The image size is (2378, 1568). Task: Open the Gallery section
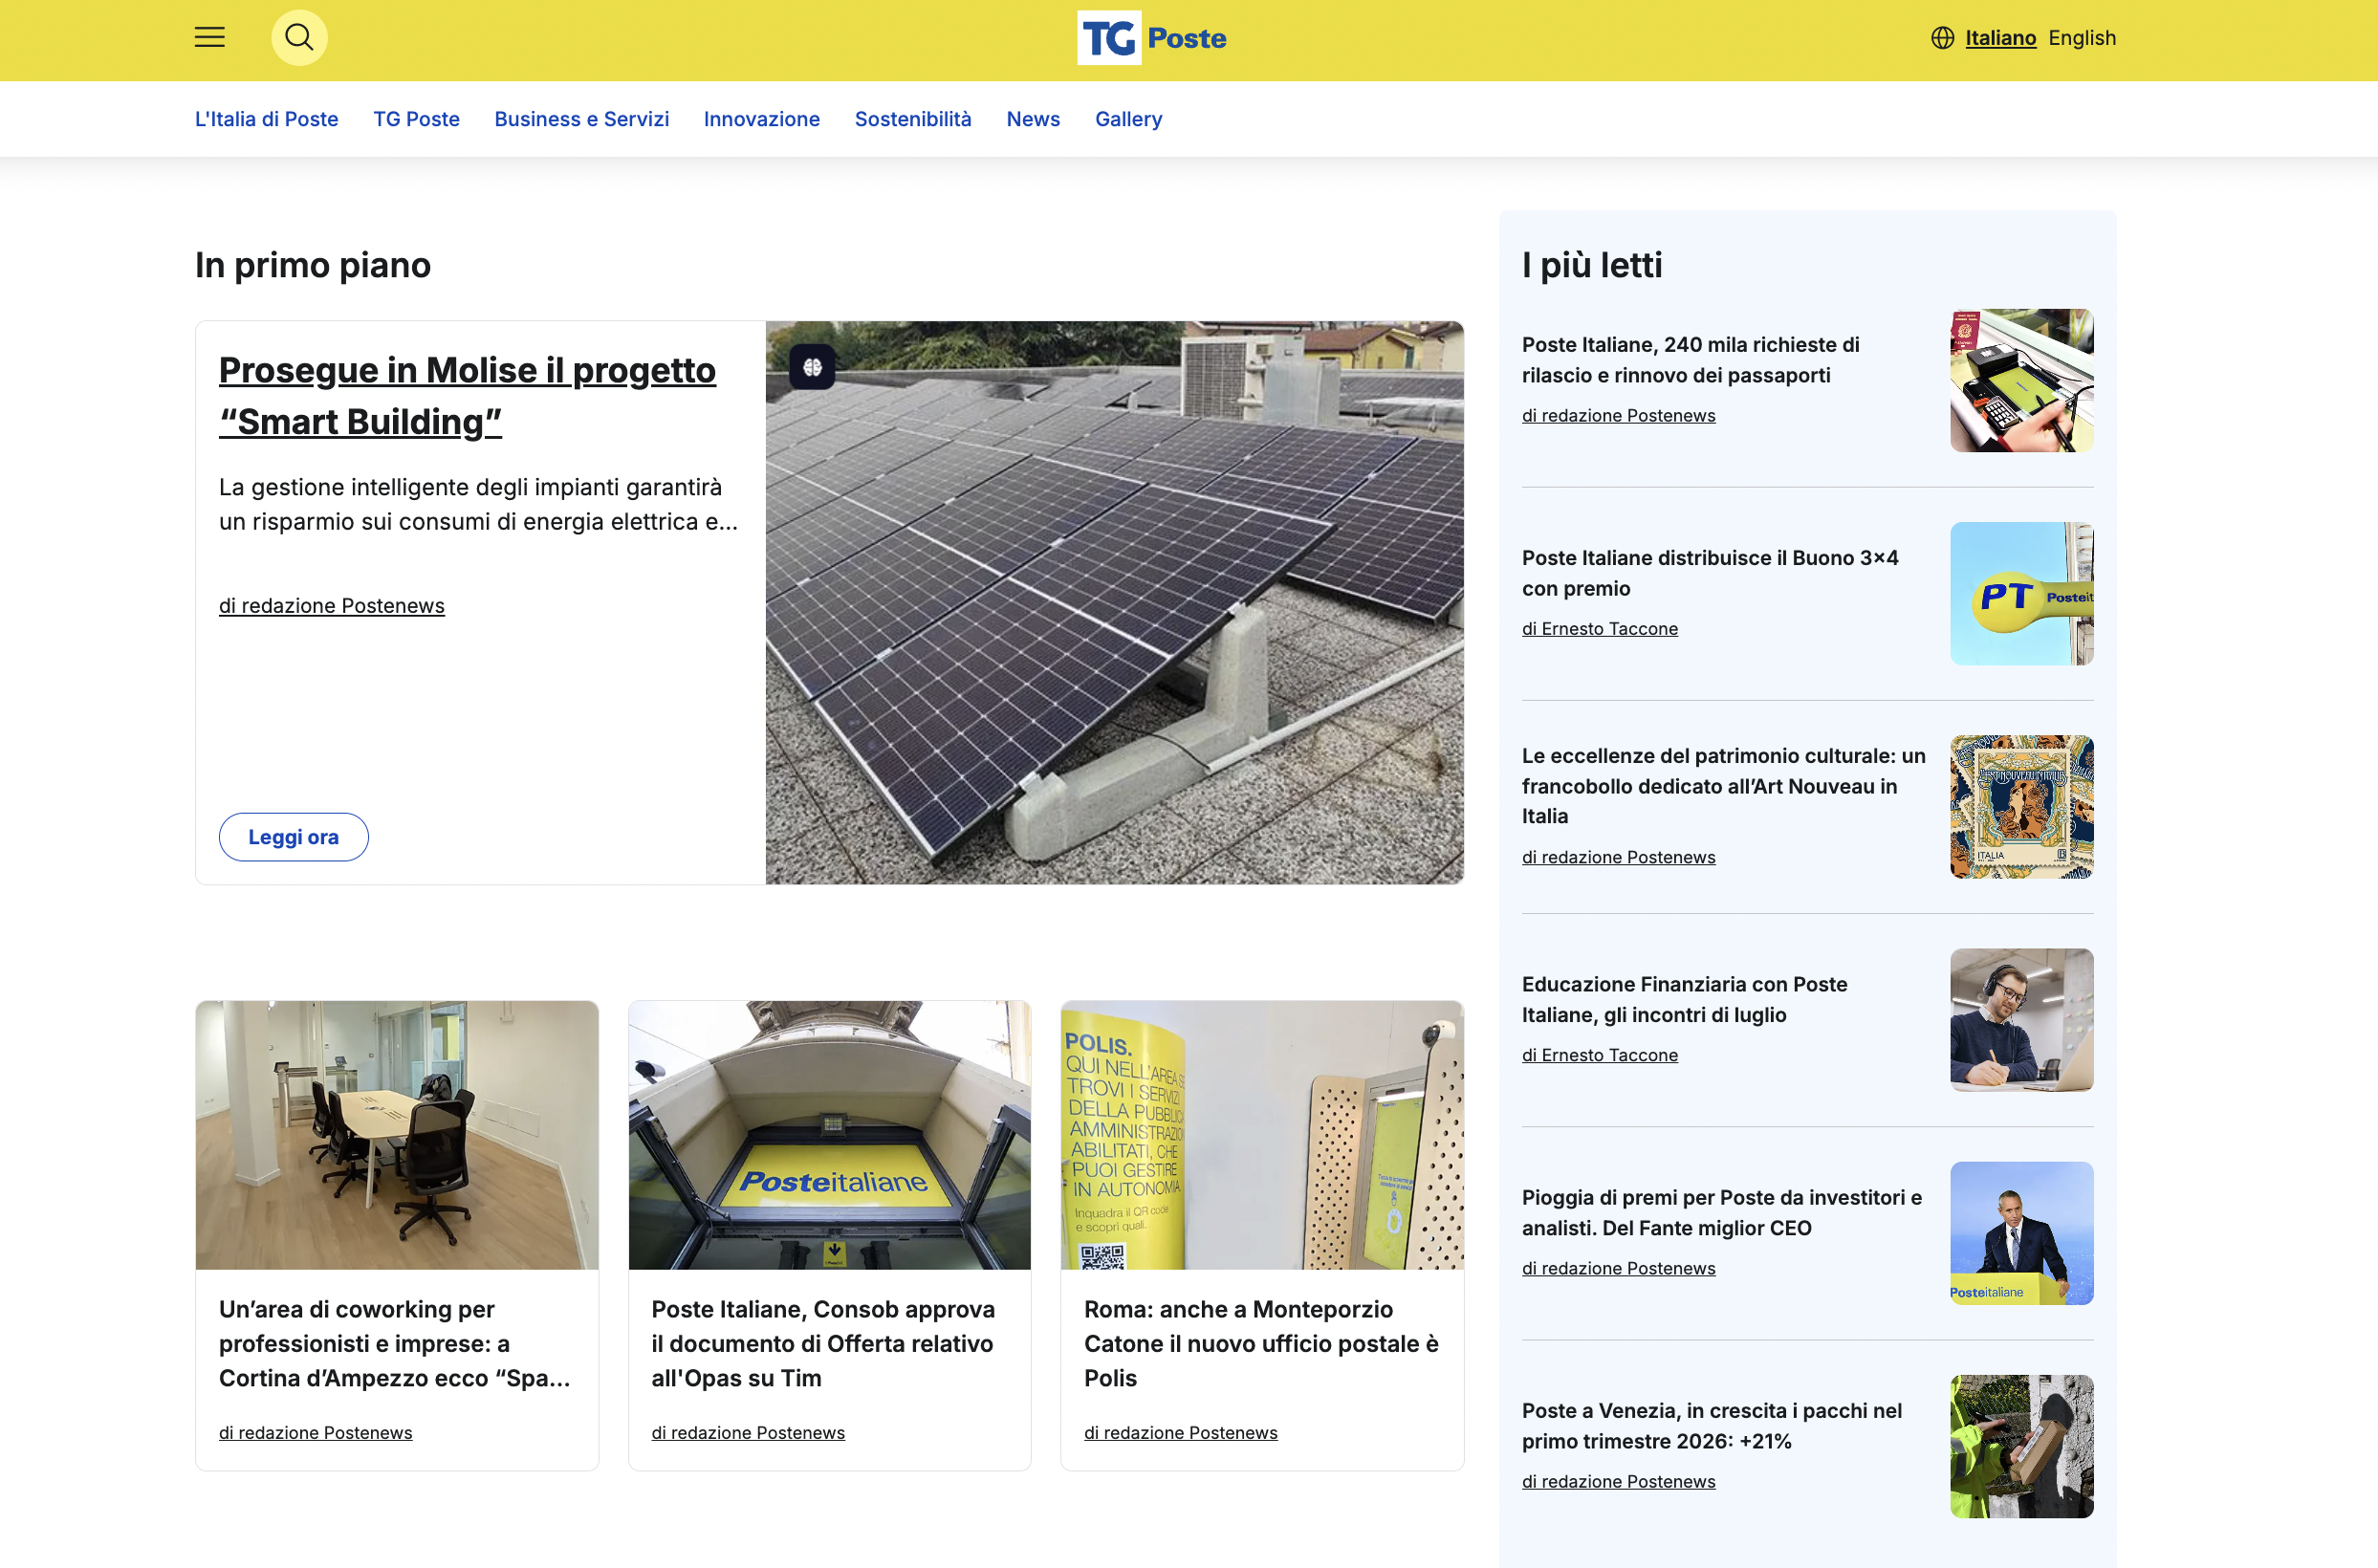[x=1128, y=119]
